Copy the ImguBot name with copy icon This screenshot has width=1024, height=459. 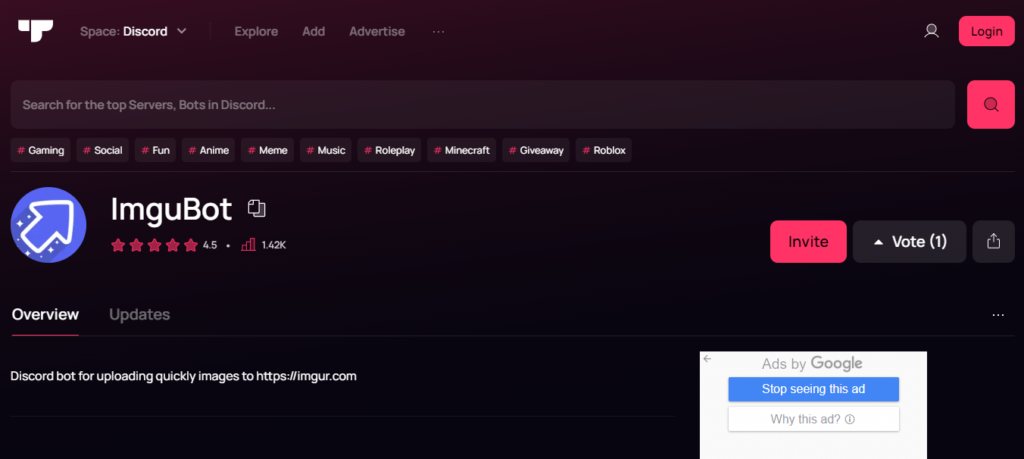[257, 209]
